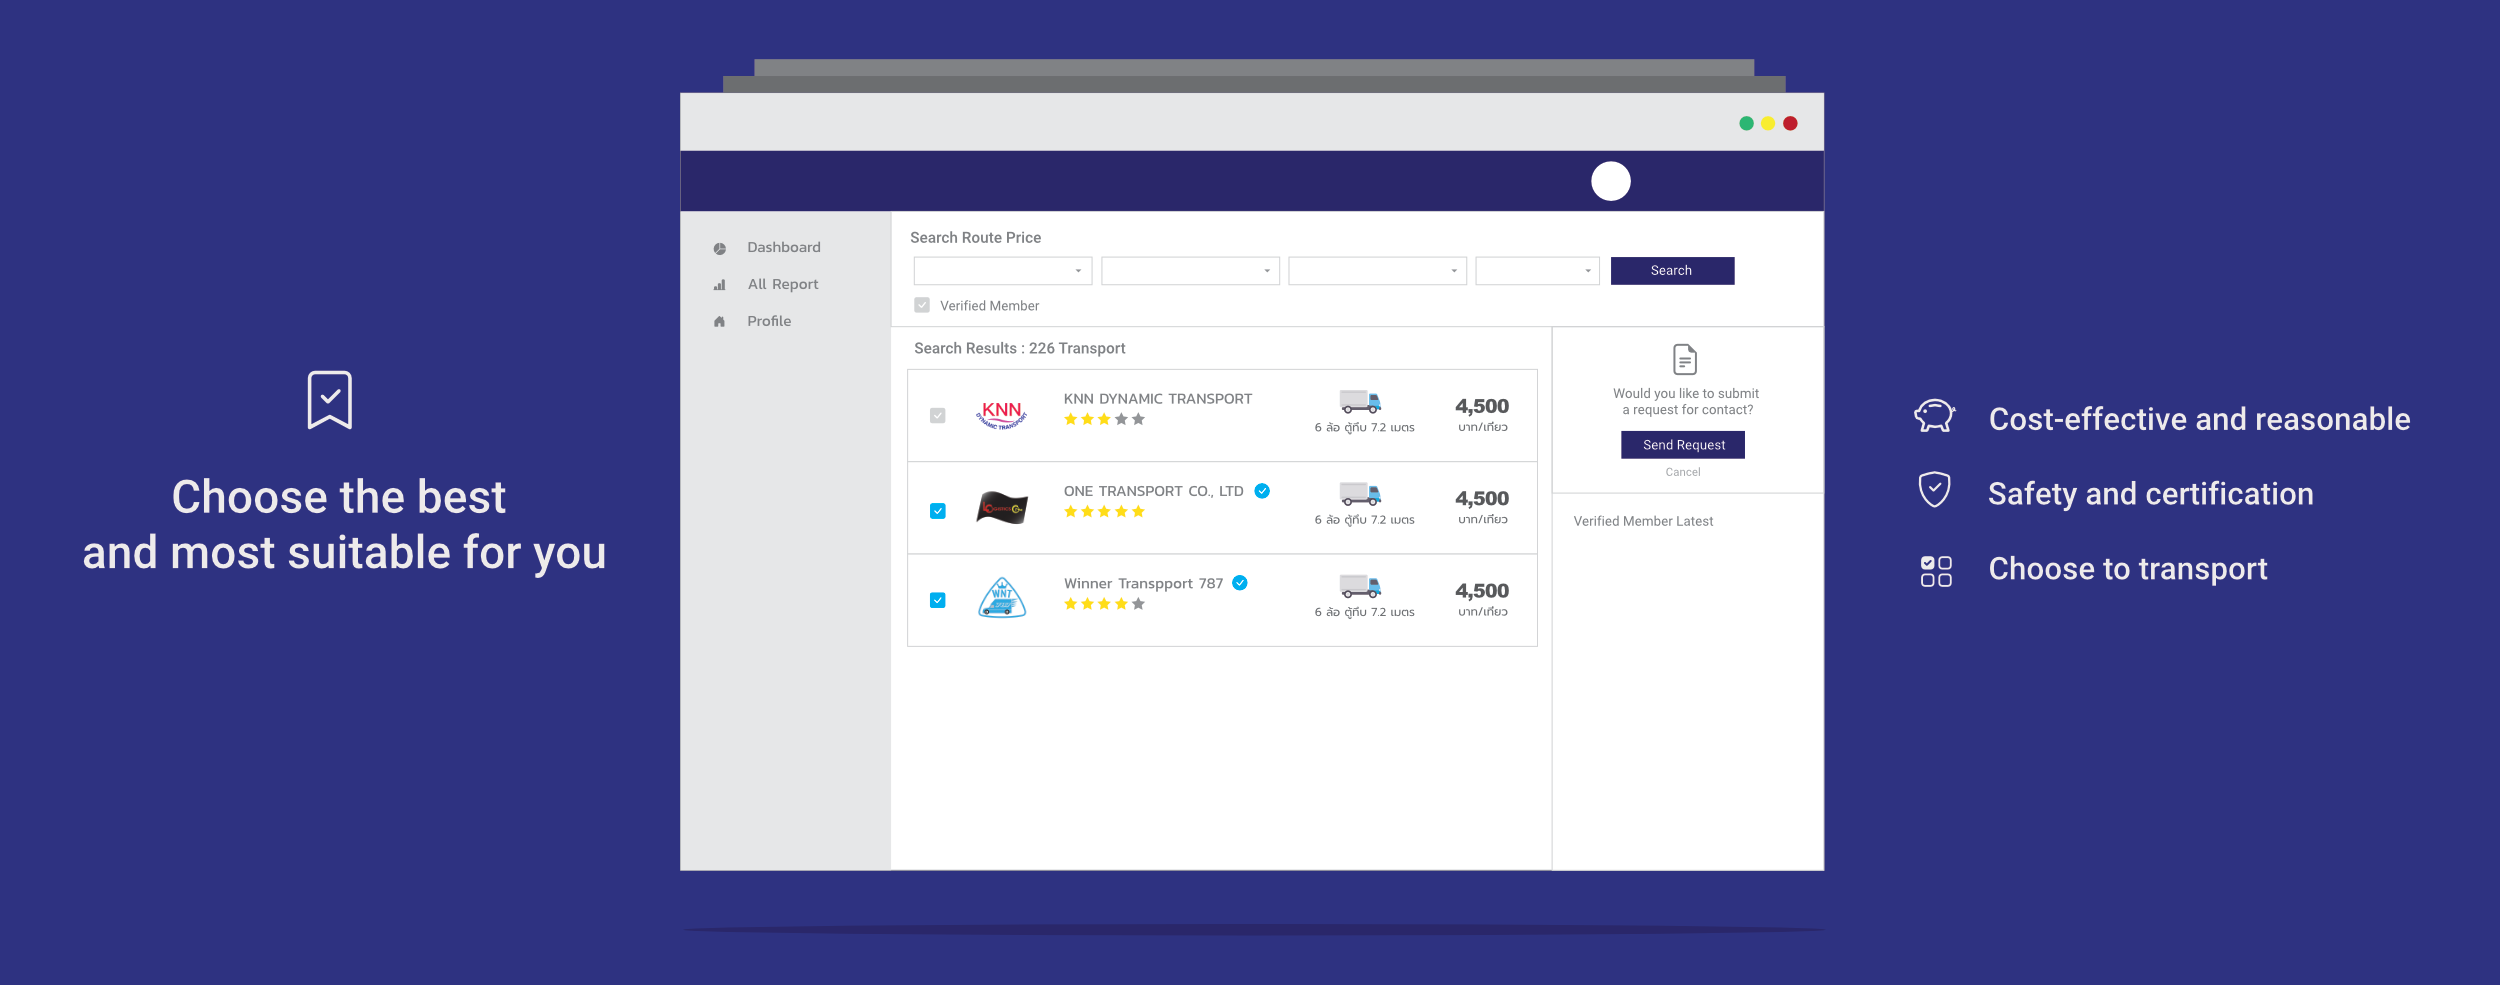Click the truck icon in the KNN row
2500x985 pixels.
tap(1360, 402)
